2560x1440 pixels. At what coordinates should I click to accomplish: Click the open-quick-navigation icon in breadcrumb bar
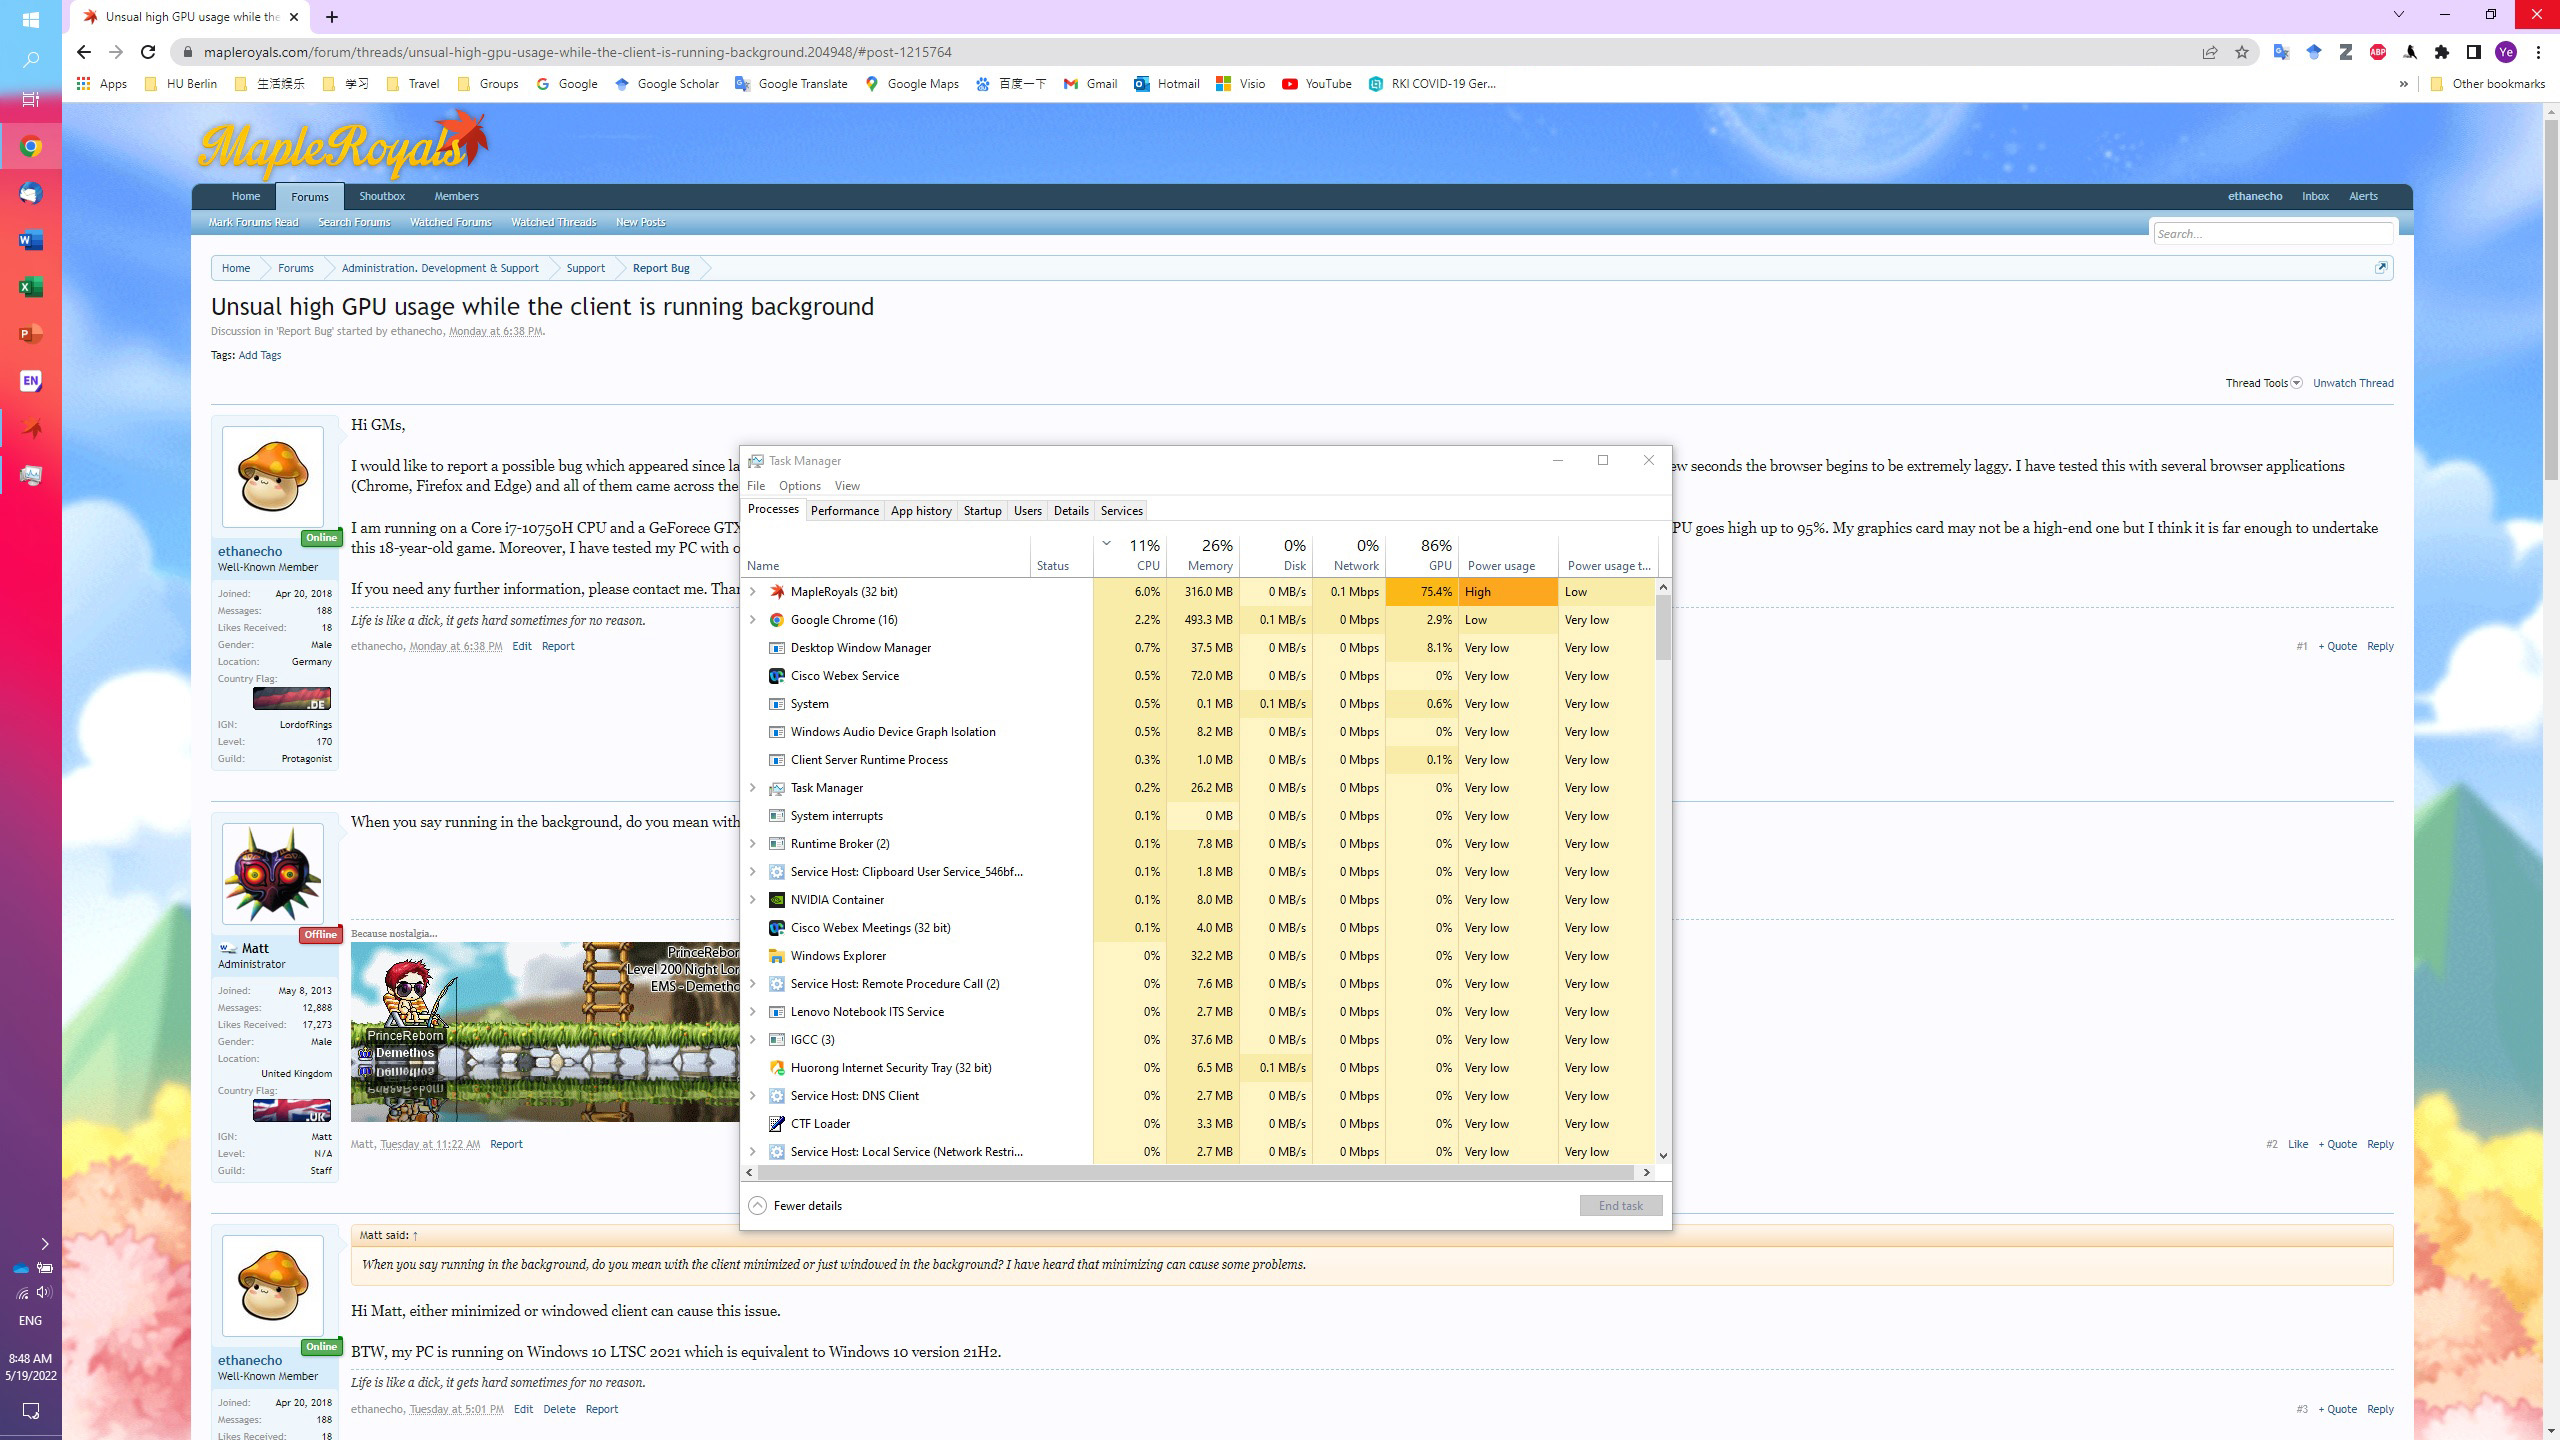pyautogui.click(x=2381, y=267)
